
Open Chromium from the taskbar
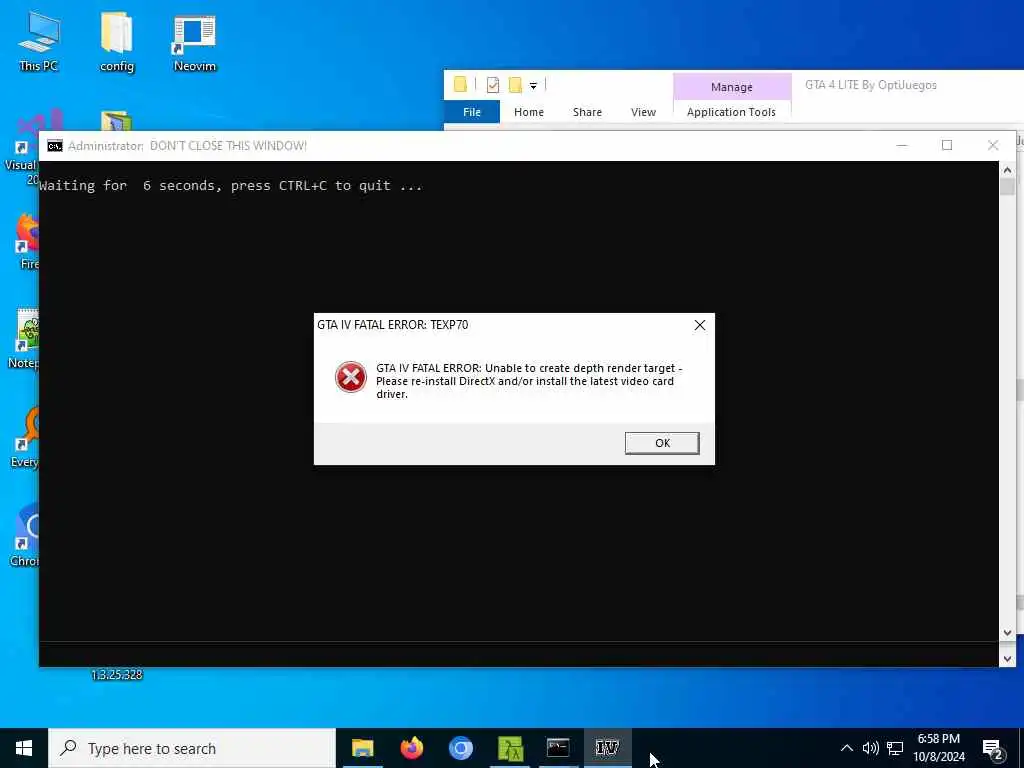[x=460, y=748]
